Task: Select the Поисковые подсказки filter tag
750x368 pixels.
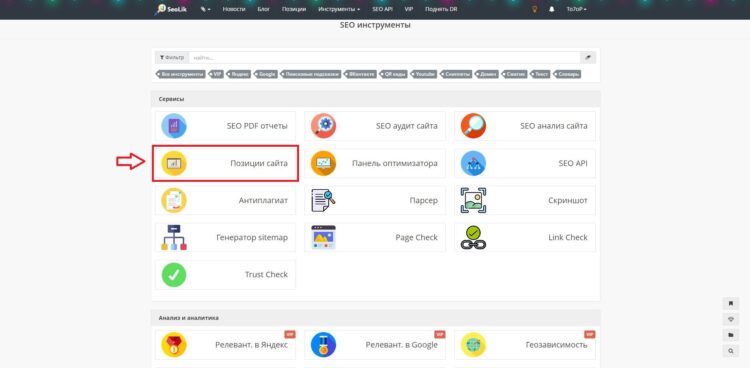Action: (310, 74)
